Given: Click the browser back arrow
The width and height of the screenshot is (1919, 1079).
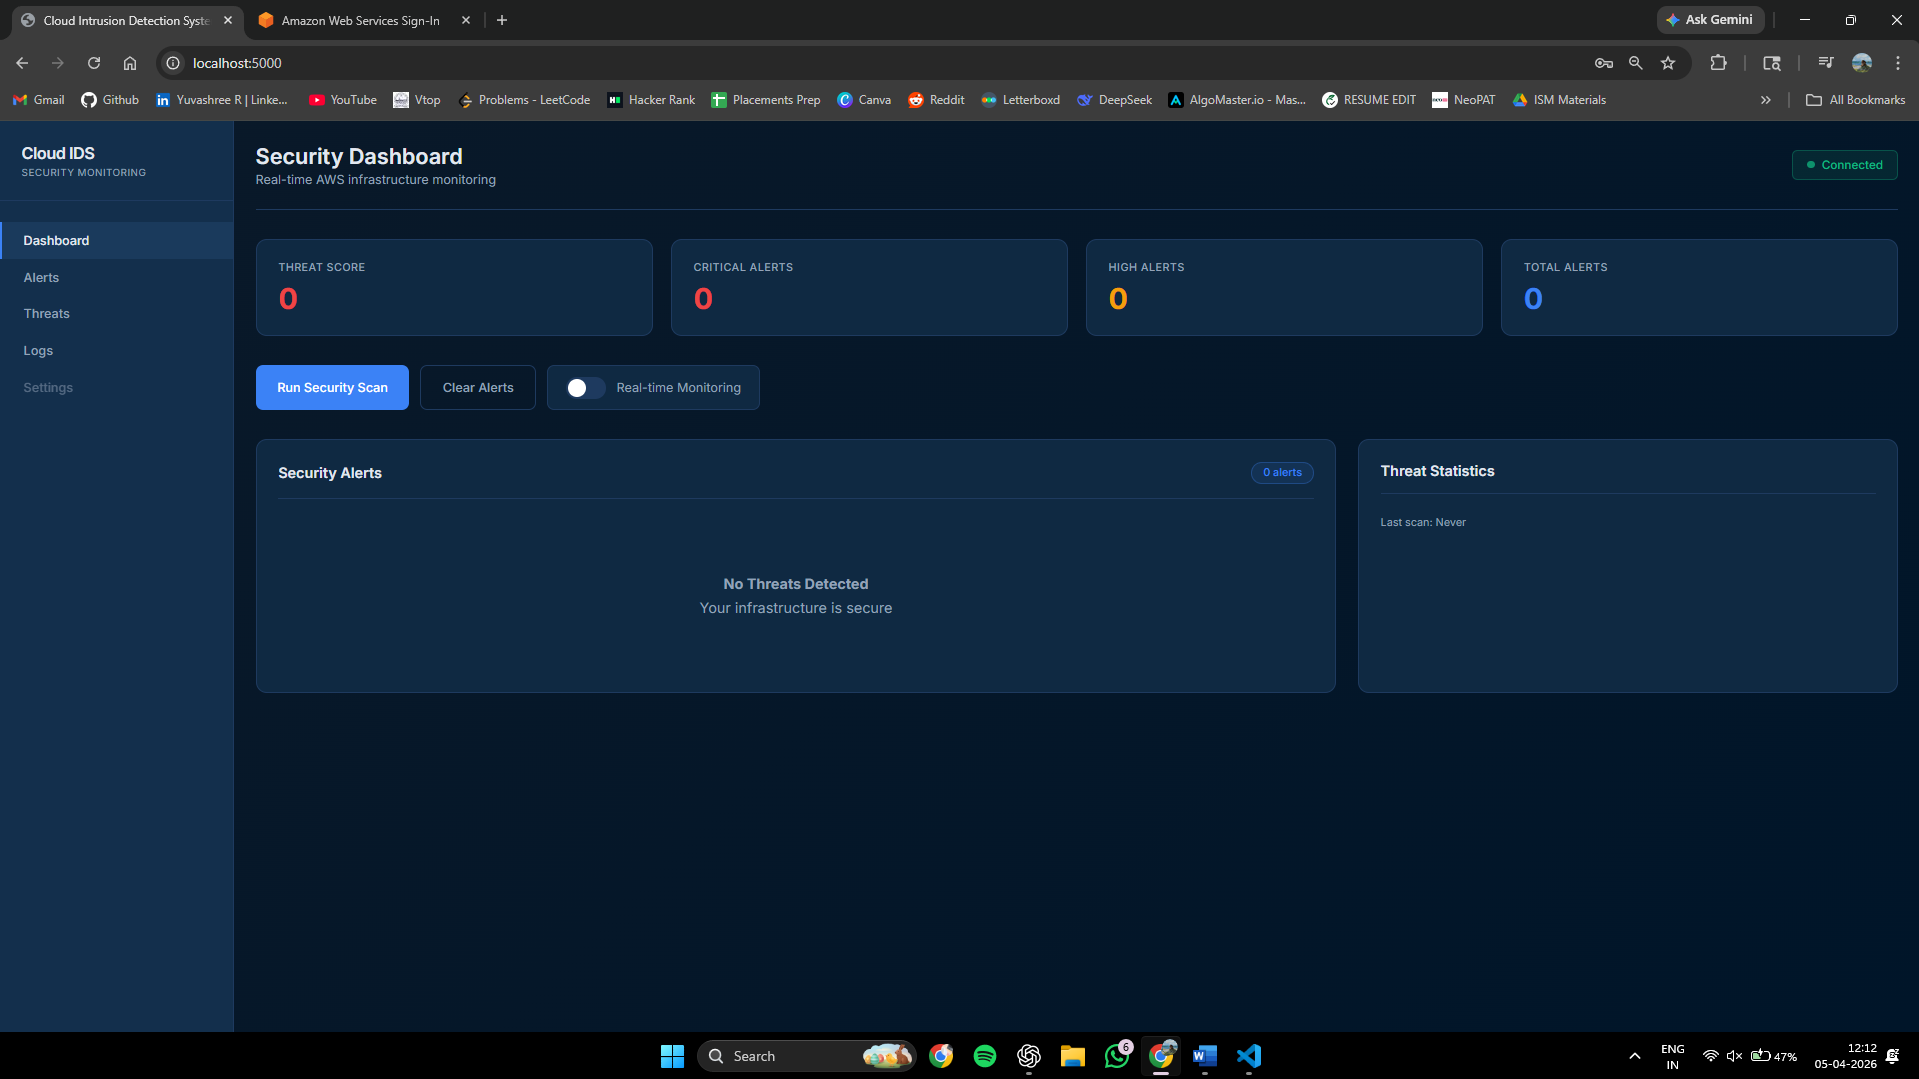Looking at the screenshot, I should point(22,63).
